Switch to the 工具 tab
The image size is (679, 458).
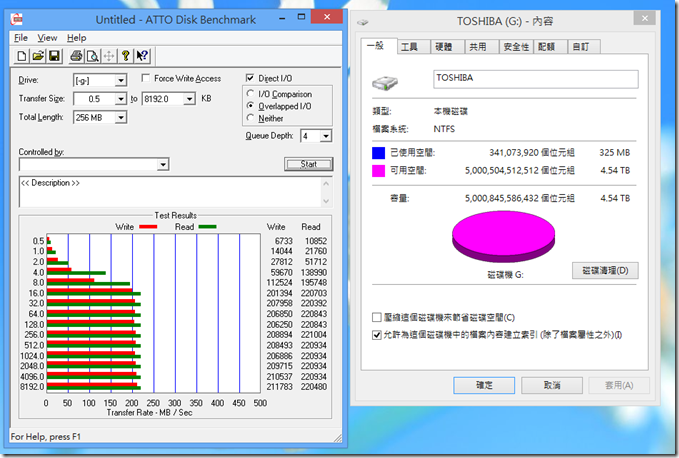click(414, 47)
